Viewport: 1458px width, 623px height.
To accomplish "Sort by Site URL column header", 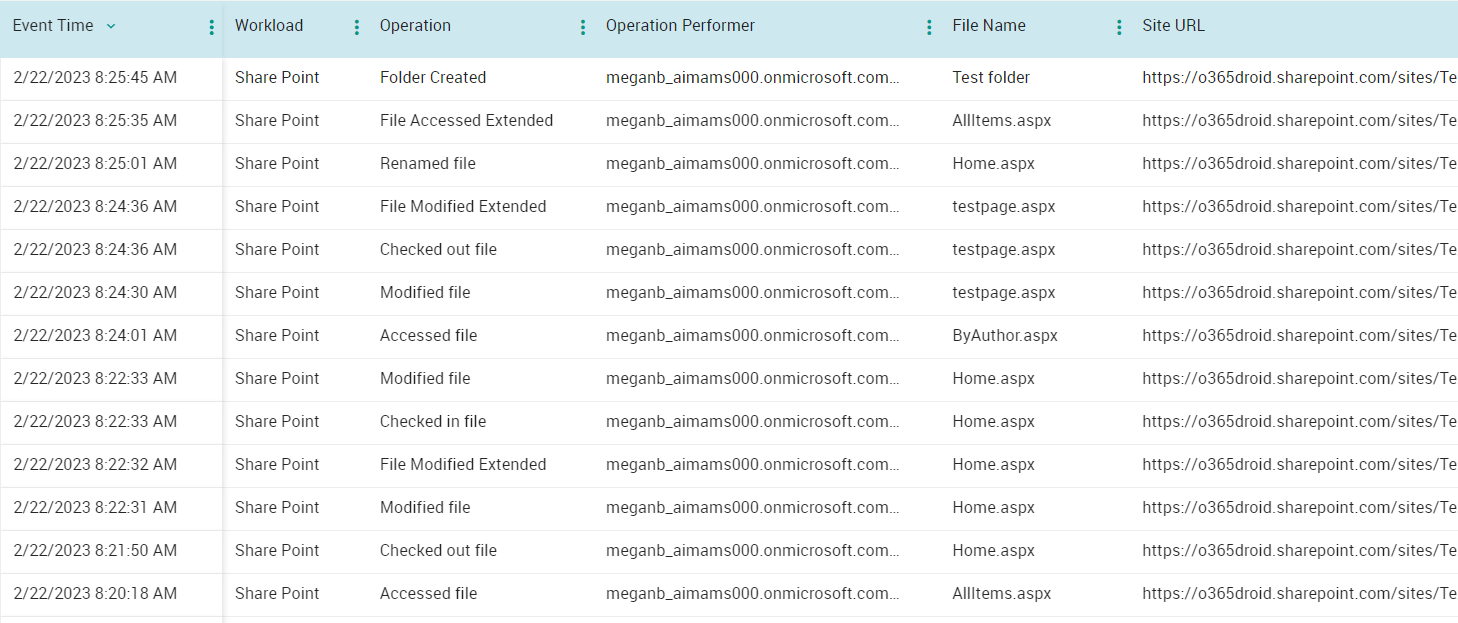I will coord(1173,26).
